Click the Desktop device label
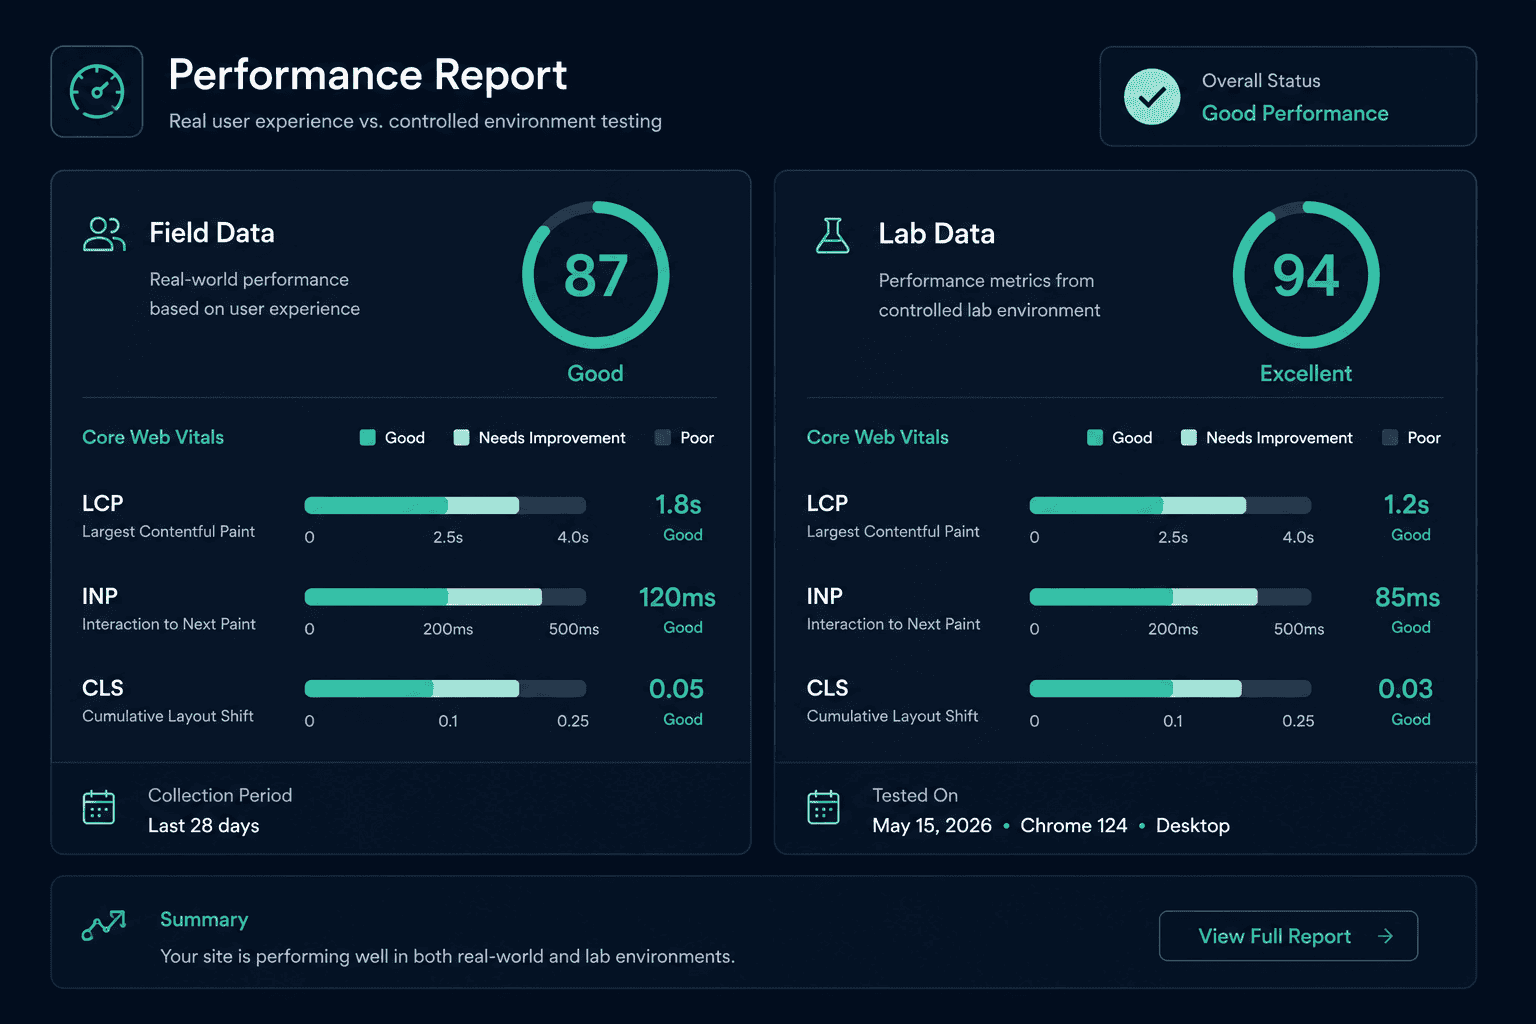Screen dimensions: 1536x1024 (x=1193, y=826)
